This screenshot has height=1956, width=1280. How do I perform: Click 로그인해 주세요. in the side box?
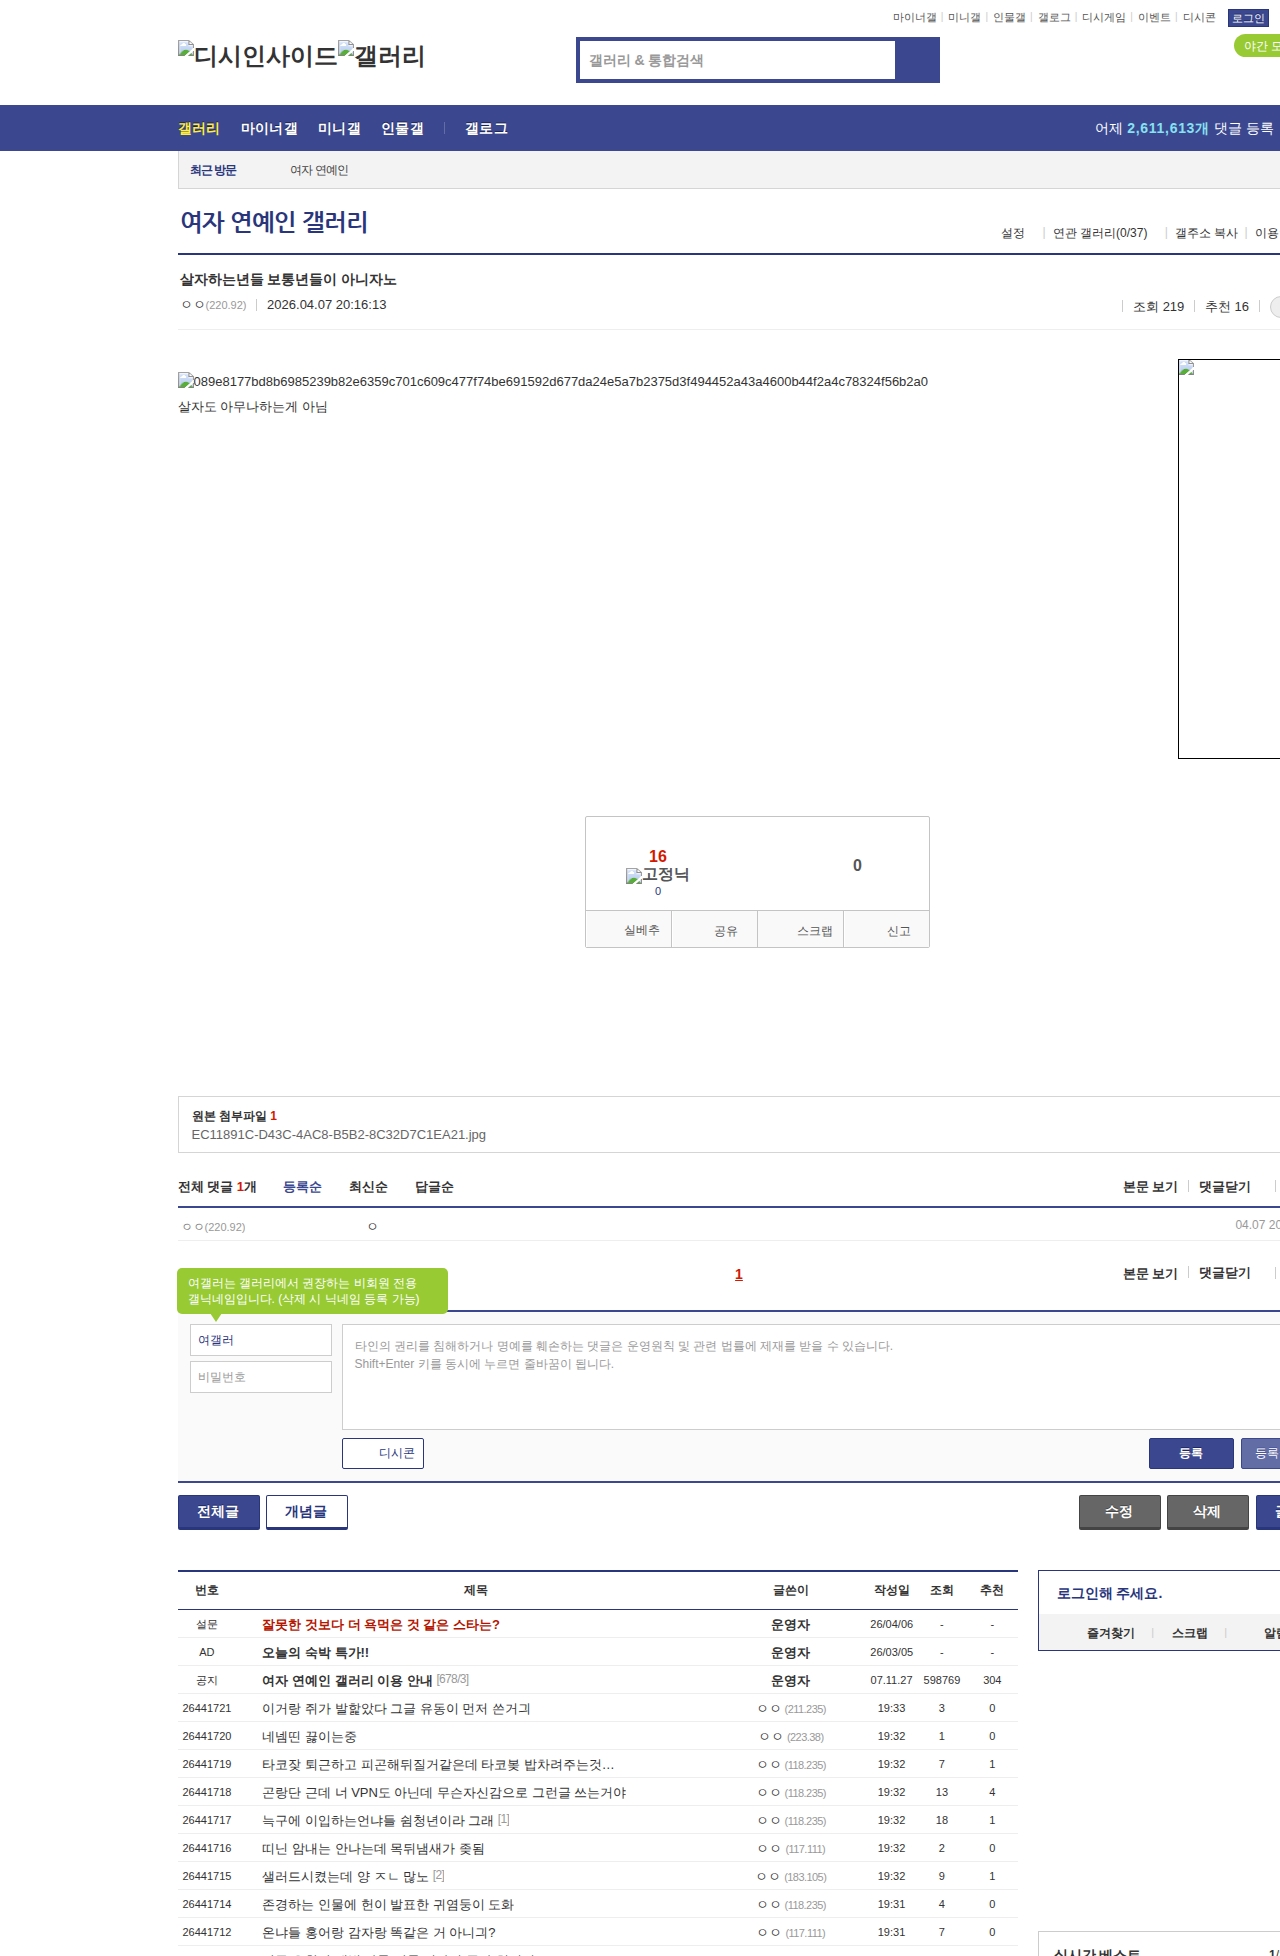pyautogui.click(x=1109, y=1594)
